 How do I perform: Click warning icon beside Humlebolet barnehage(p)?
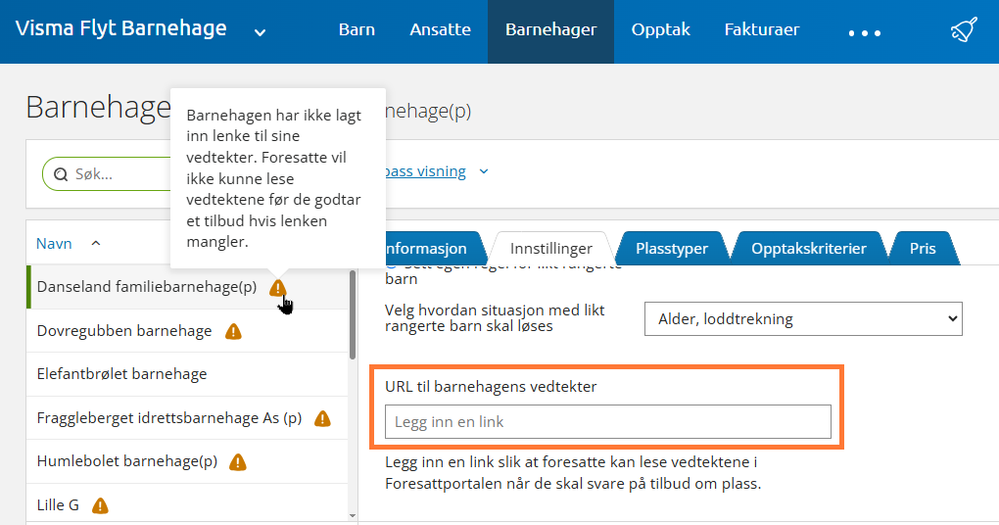(238, 462)
